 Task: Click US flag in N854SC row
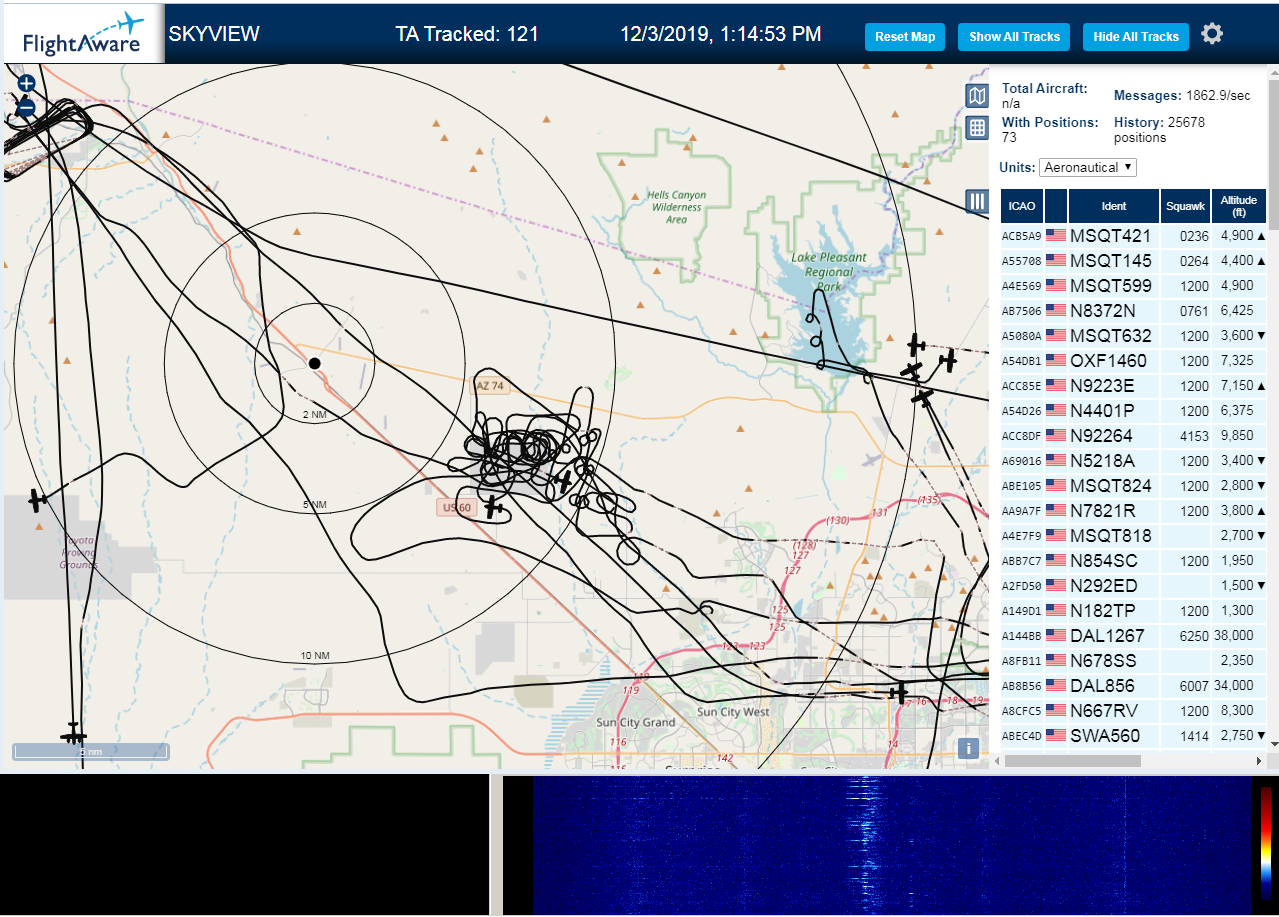point(1055,561)
